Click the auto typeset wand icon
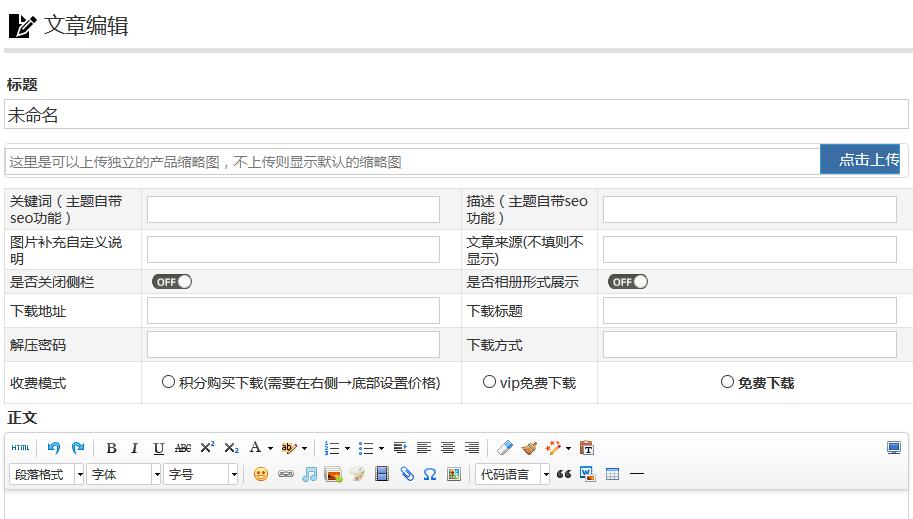Viewport: 913px width, 519px height. (553, 448)
